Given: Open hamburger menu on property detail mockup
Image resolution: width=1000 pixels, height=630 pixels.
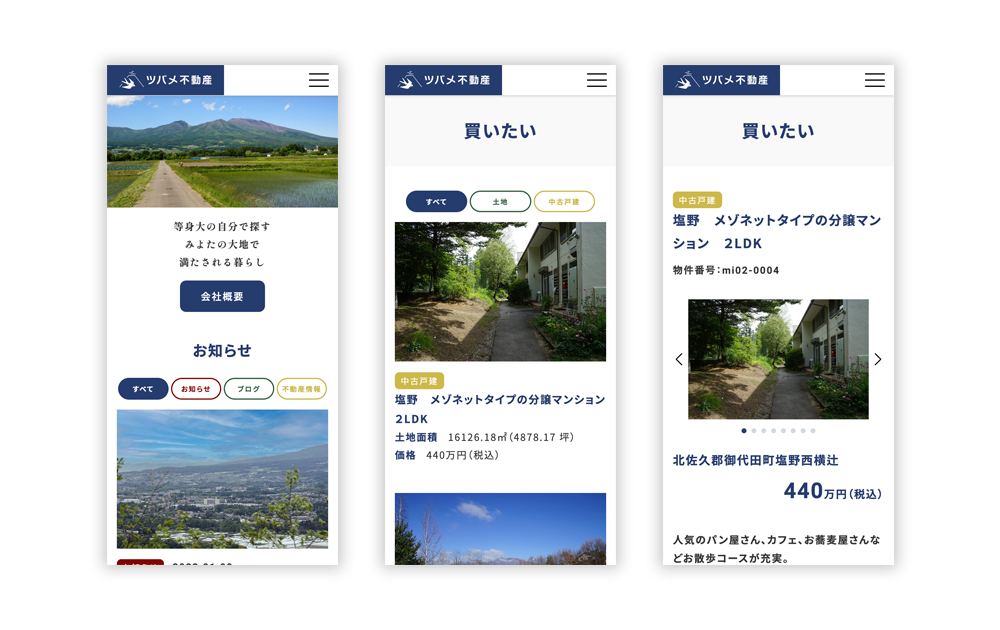Looking at the screenshot, I should tap(875, 80).
